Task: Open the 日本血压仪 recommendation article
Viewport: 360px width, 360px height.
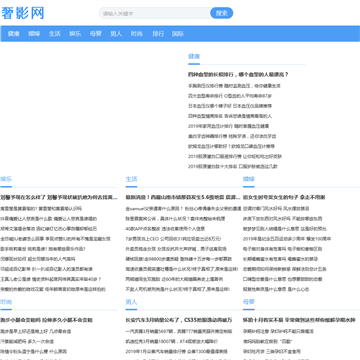Action: 230,106
